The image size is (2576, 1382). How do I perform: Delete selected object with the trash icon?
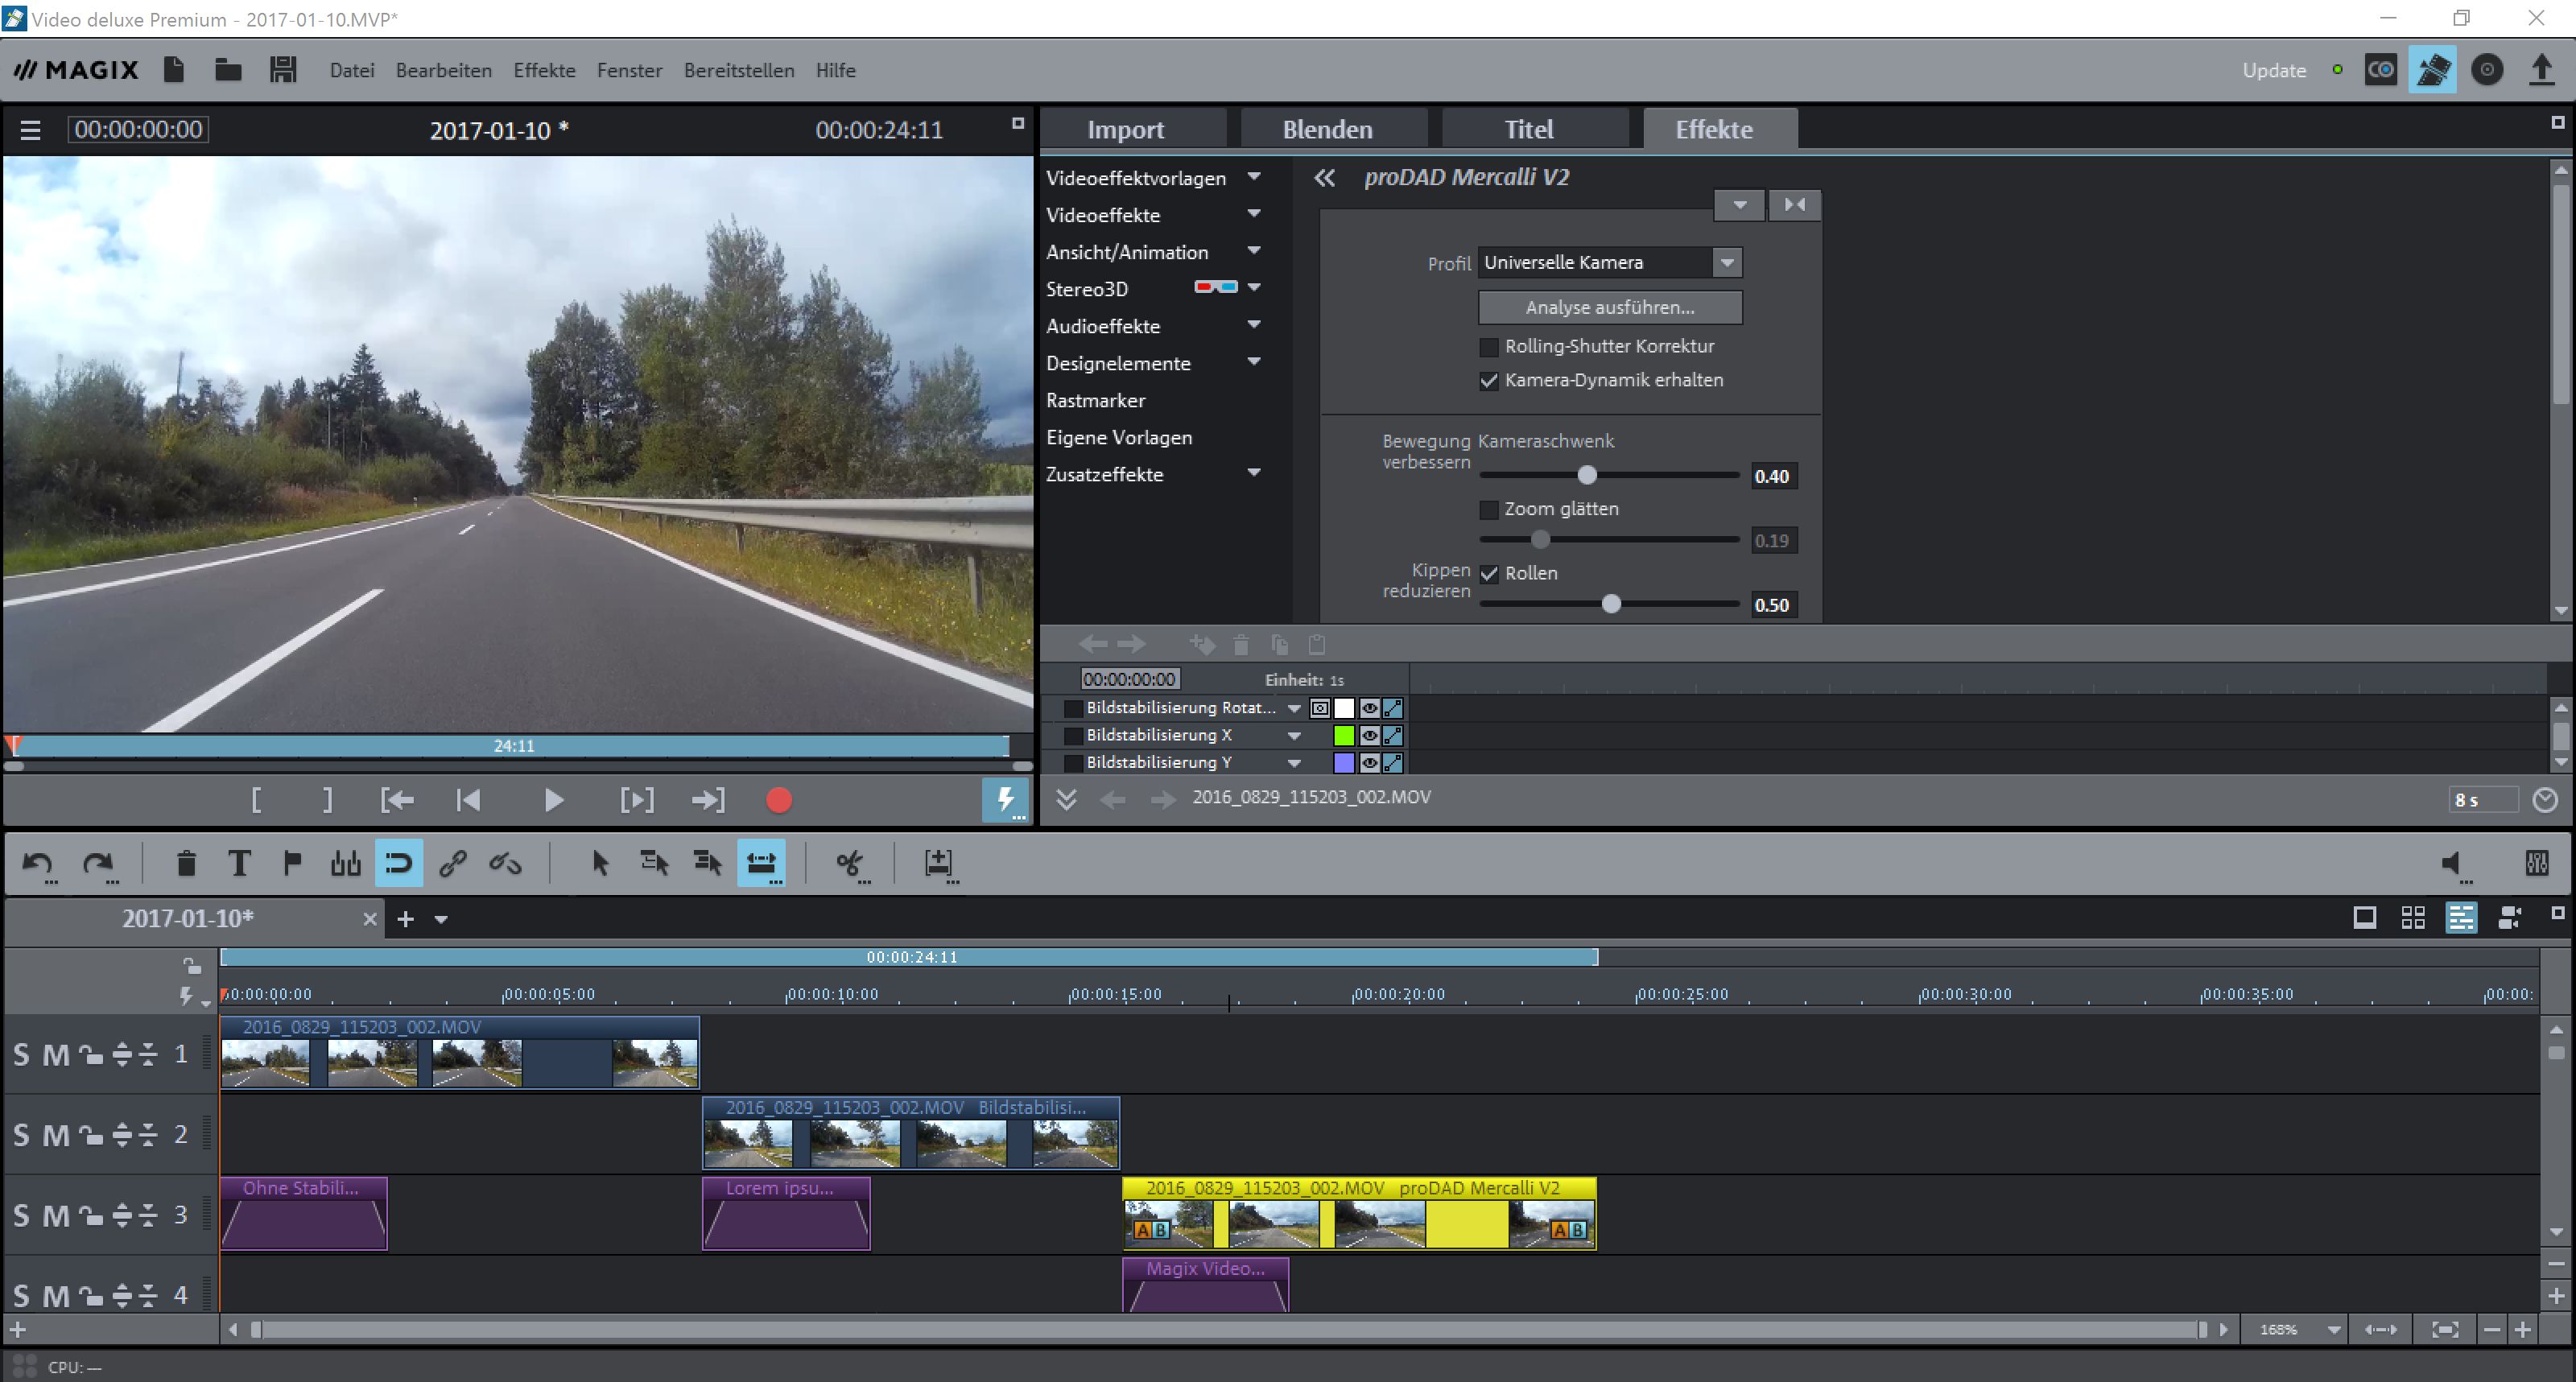pos(186,863)
